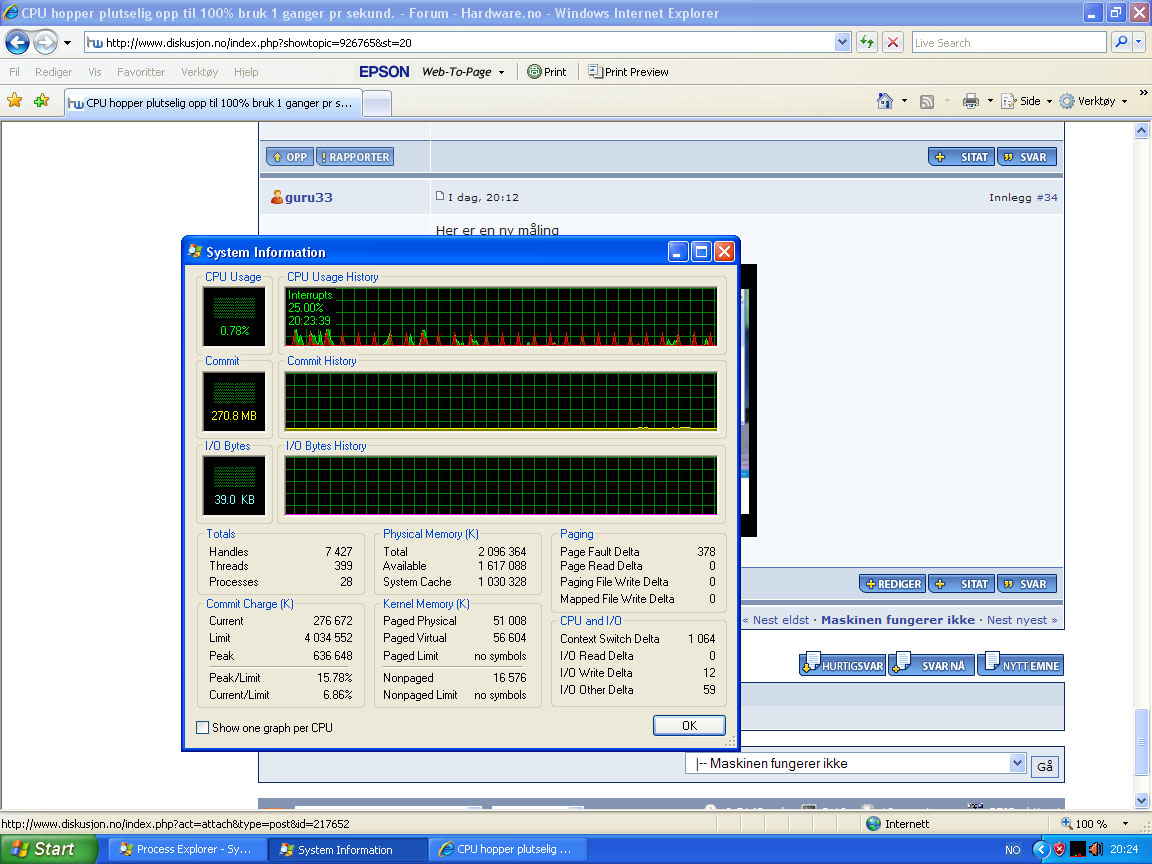
Task: Open the Favoritter menu
Action: coord(141,72)
